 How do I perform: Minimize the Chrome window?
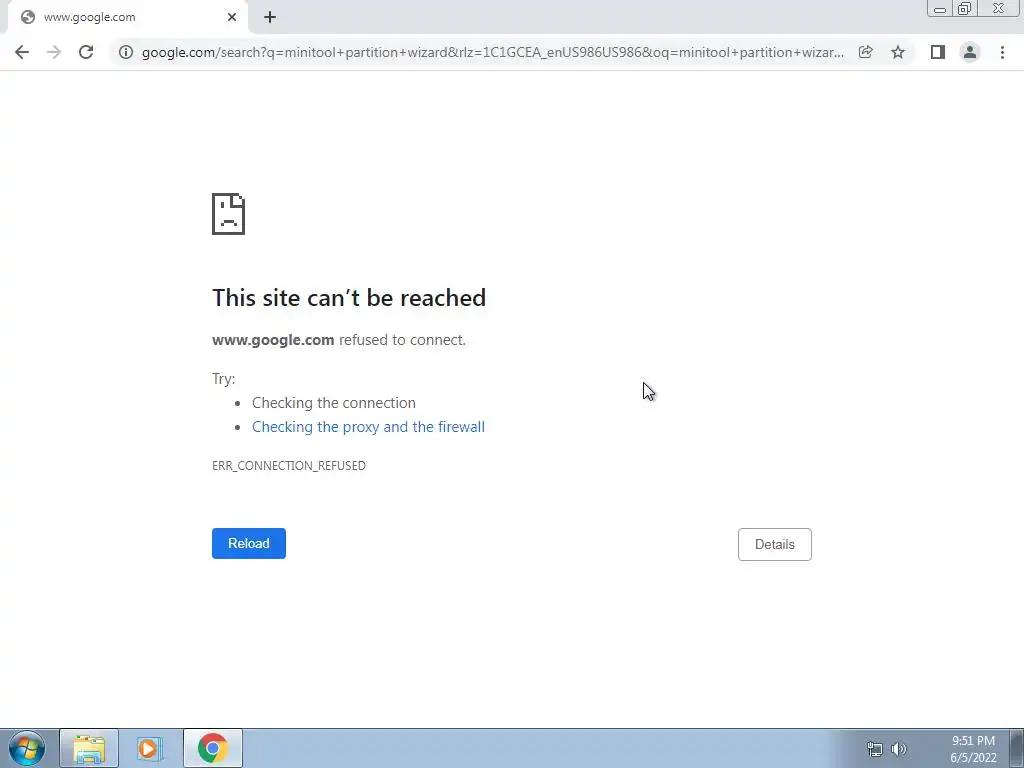pos(940,9)
